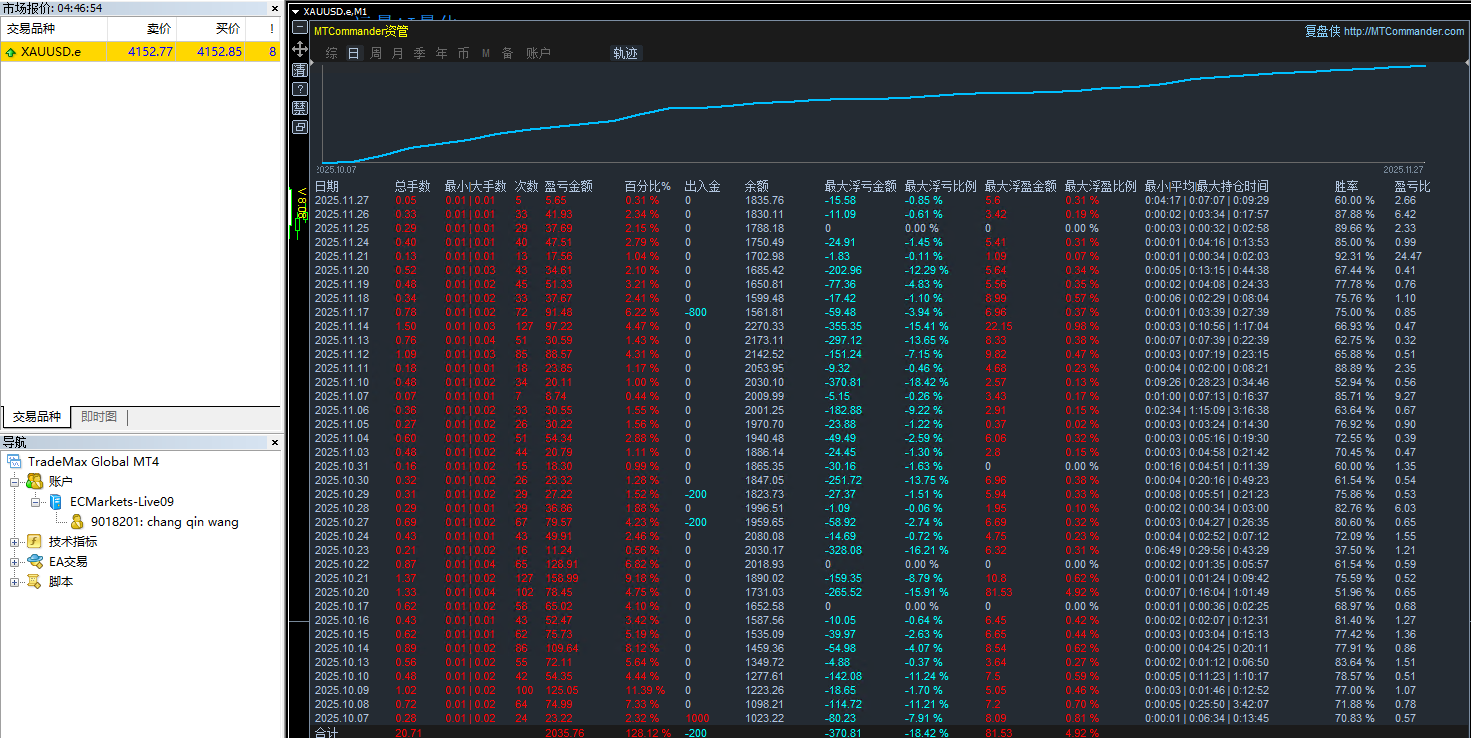This screenshot has width=1471, height=738.
Task: Open the http://MTCommander.com link
Action: coord(1403,31)
